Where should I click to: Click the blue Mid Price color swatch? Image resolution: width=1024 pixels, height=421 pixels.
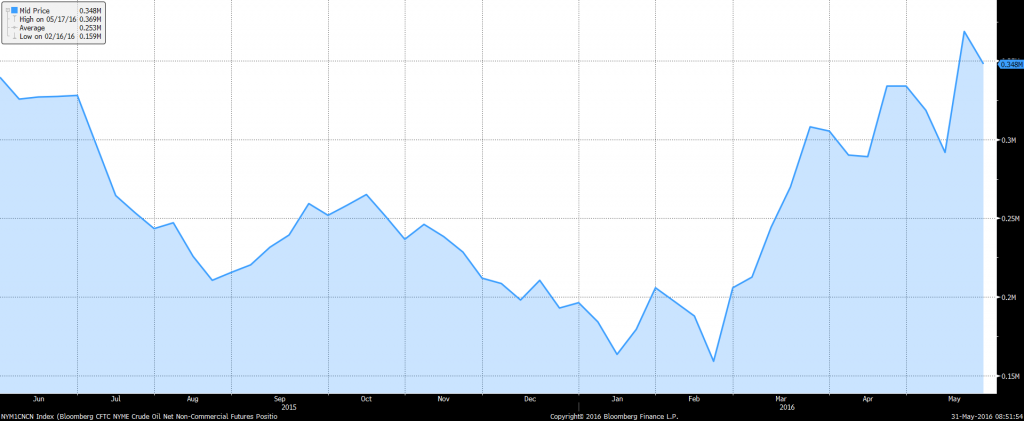[x=14, y=10]
